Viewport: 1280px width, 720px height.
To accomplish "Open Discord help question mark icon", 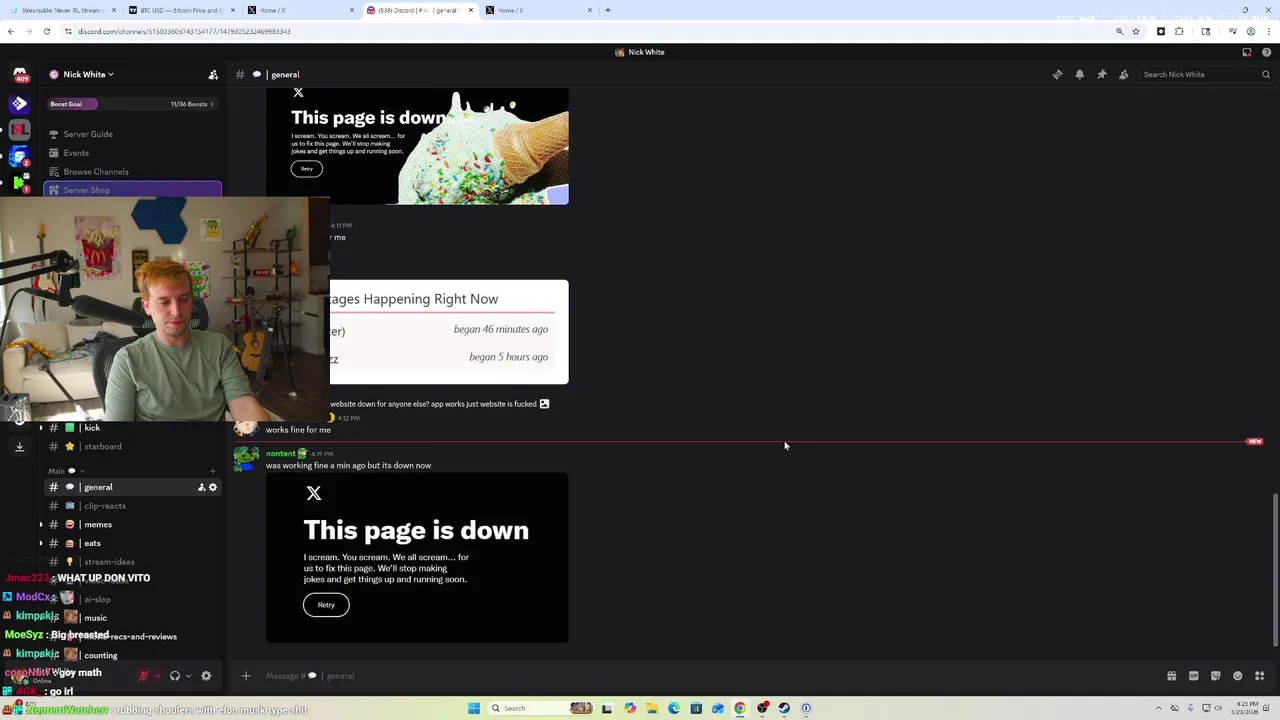I will click(1266, 52).
